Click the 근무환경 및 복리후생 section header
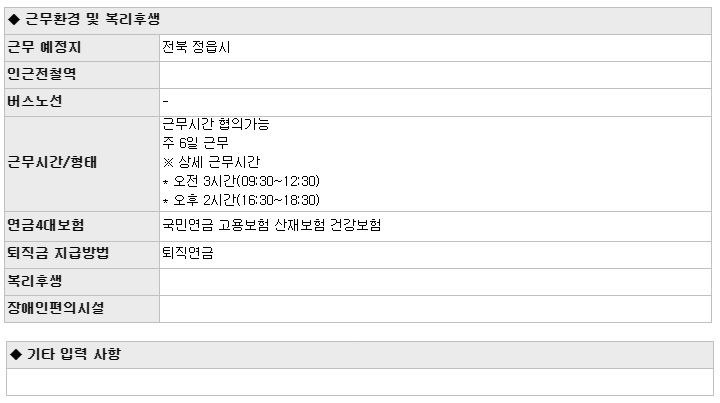 (x=358, y=21)
